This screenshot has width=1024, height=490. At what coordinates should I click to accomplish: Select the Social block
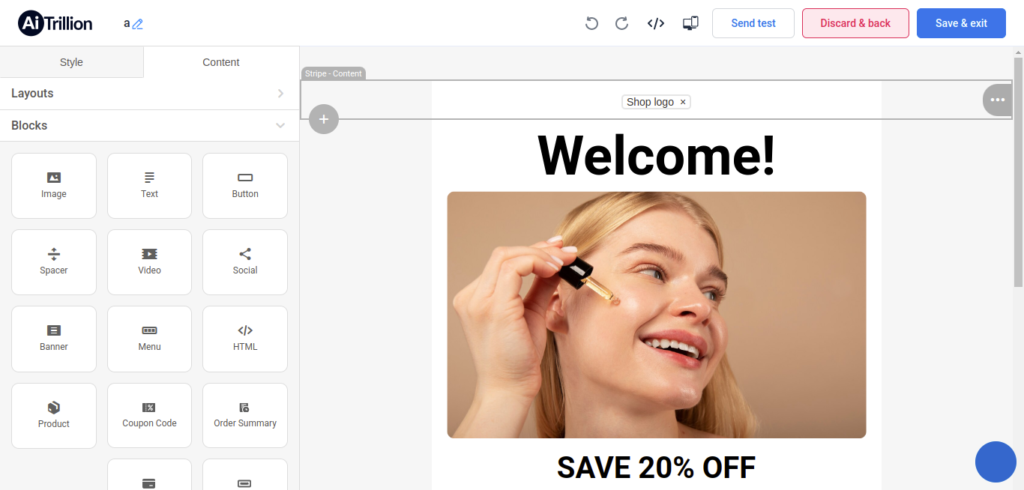tap(245, 262)
